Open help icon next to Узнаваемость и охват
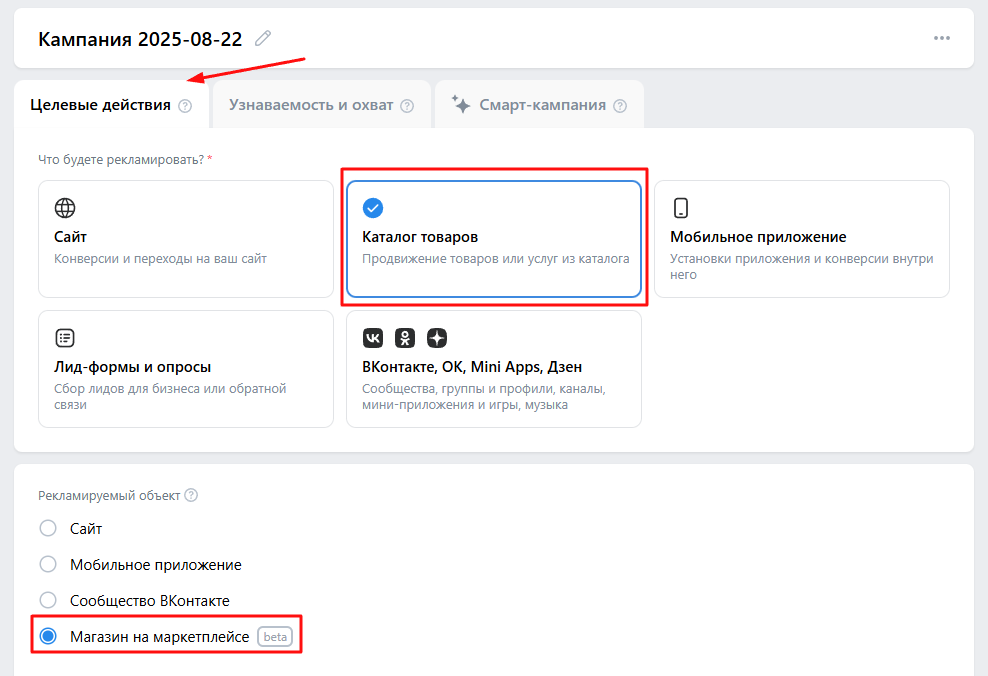Viewport: 988px width, 676px height. (407, 106)
